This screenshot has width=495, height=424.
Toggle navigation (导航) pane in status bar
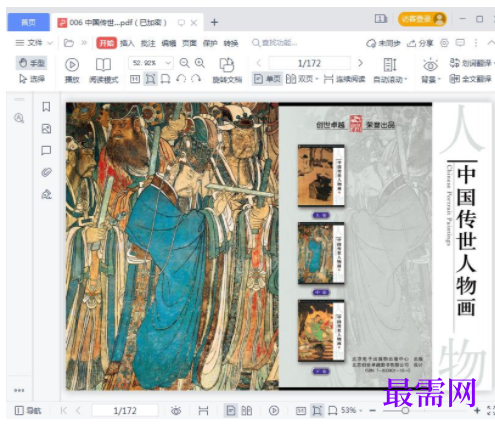coord(28,411)
